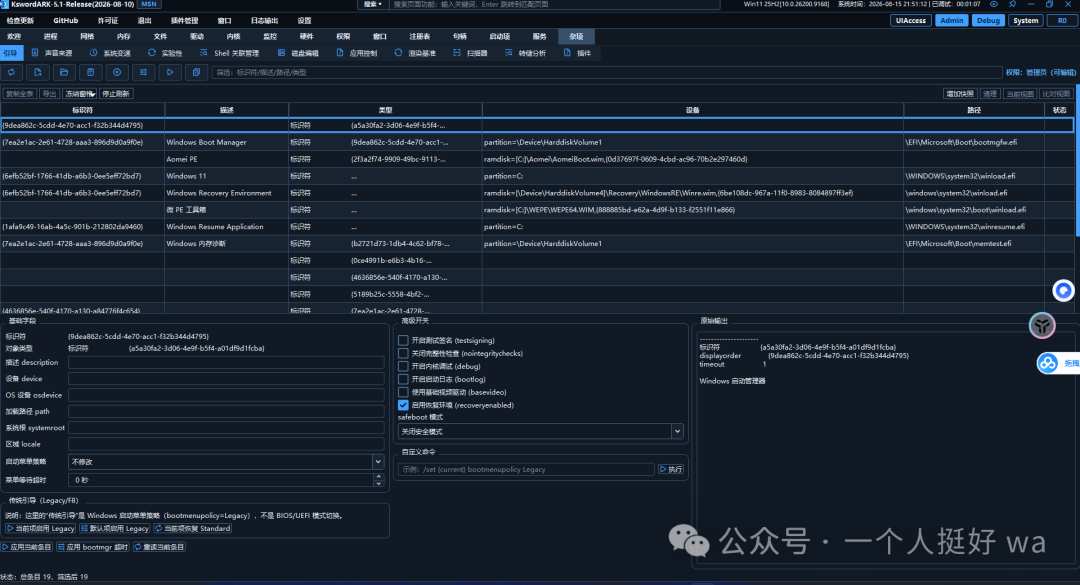Image resolution: width=1080 pixels, height=585 pixels.
Task: Click the filter input field in the toolbar
Action: (606, 72)
